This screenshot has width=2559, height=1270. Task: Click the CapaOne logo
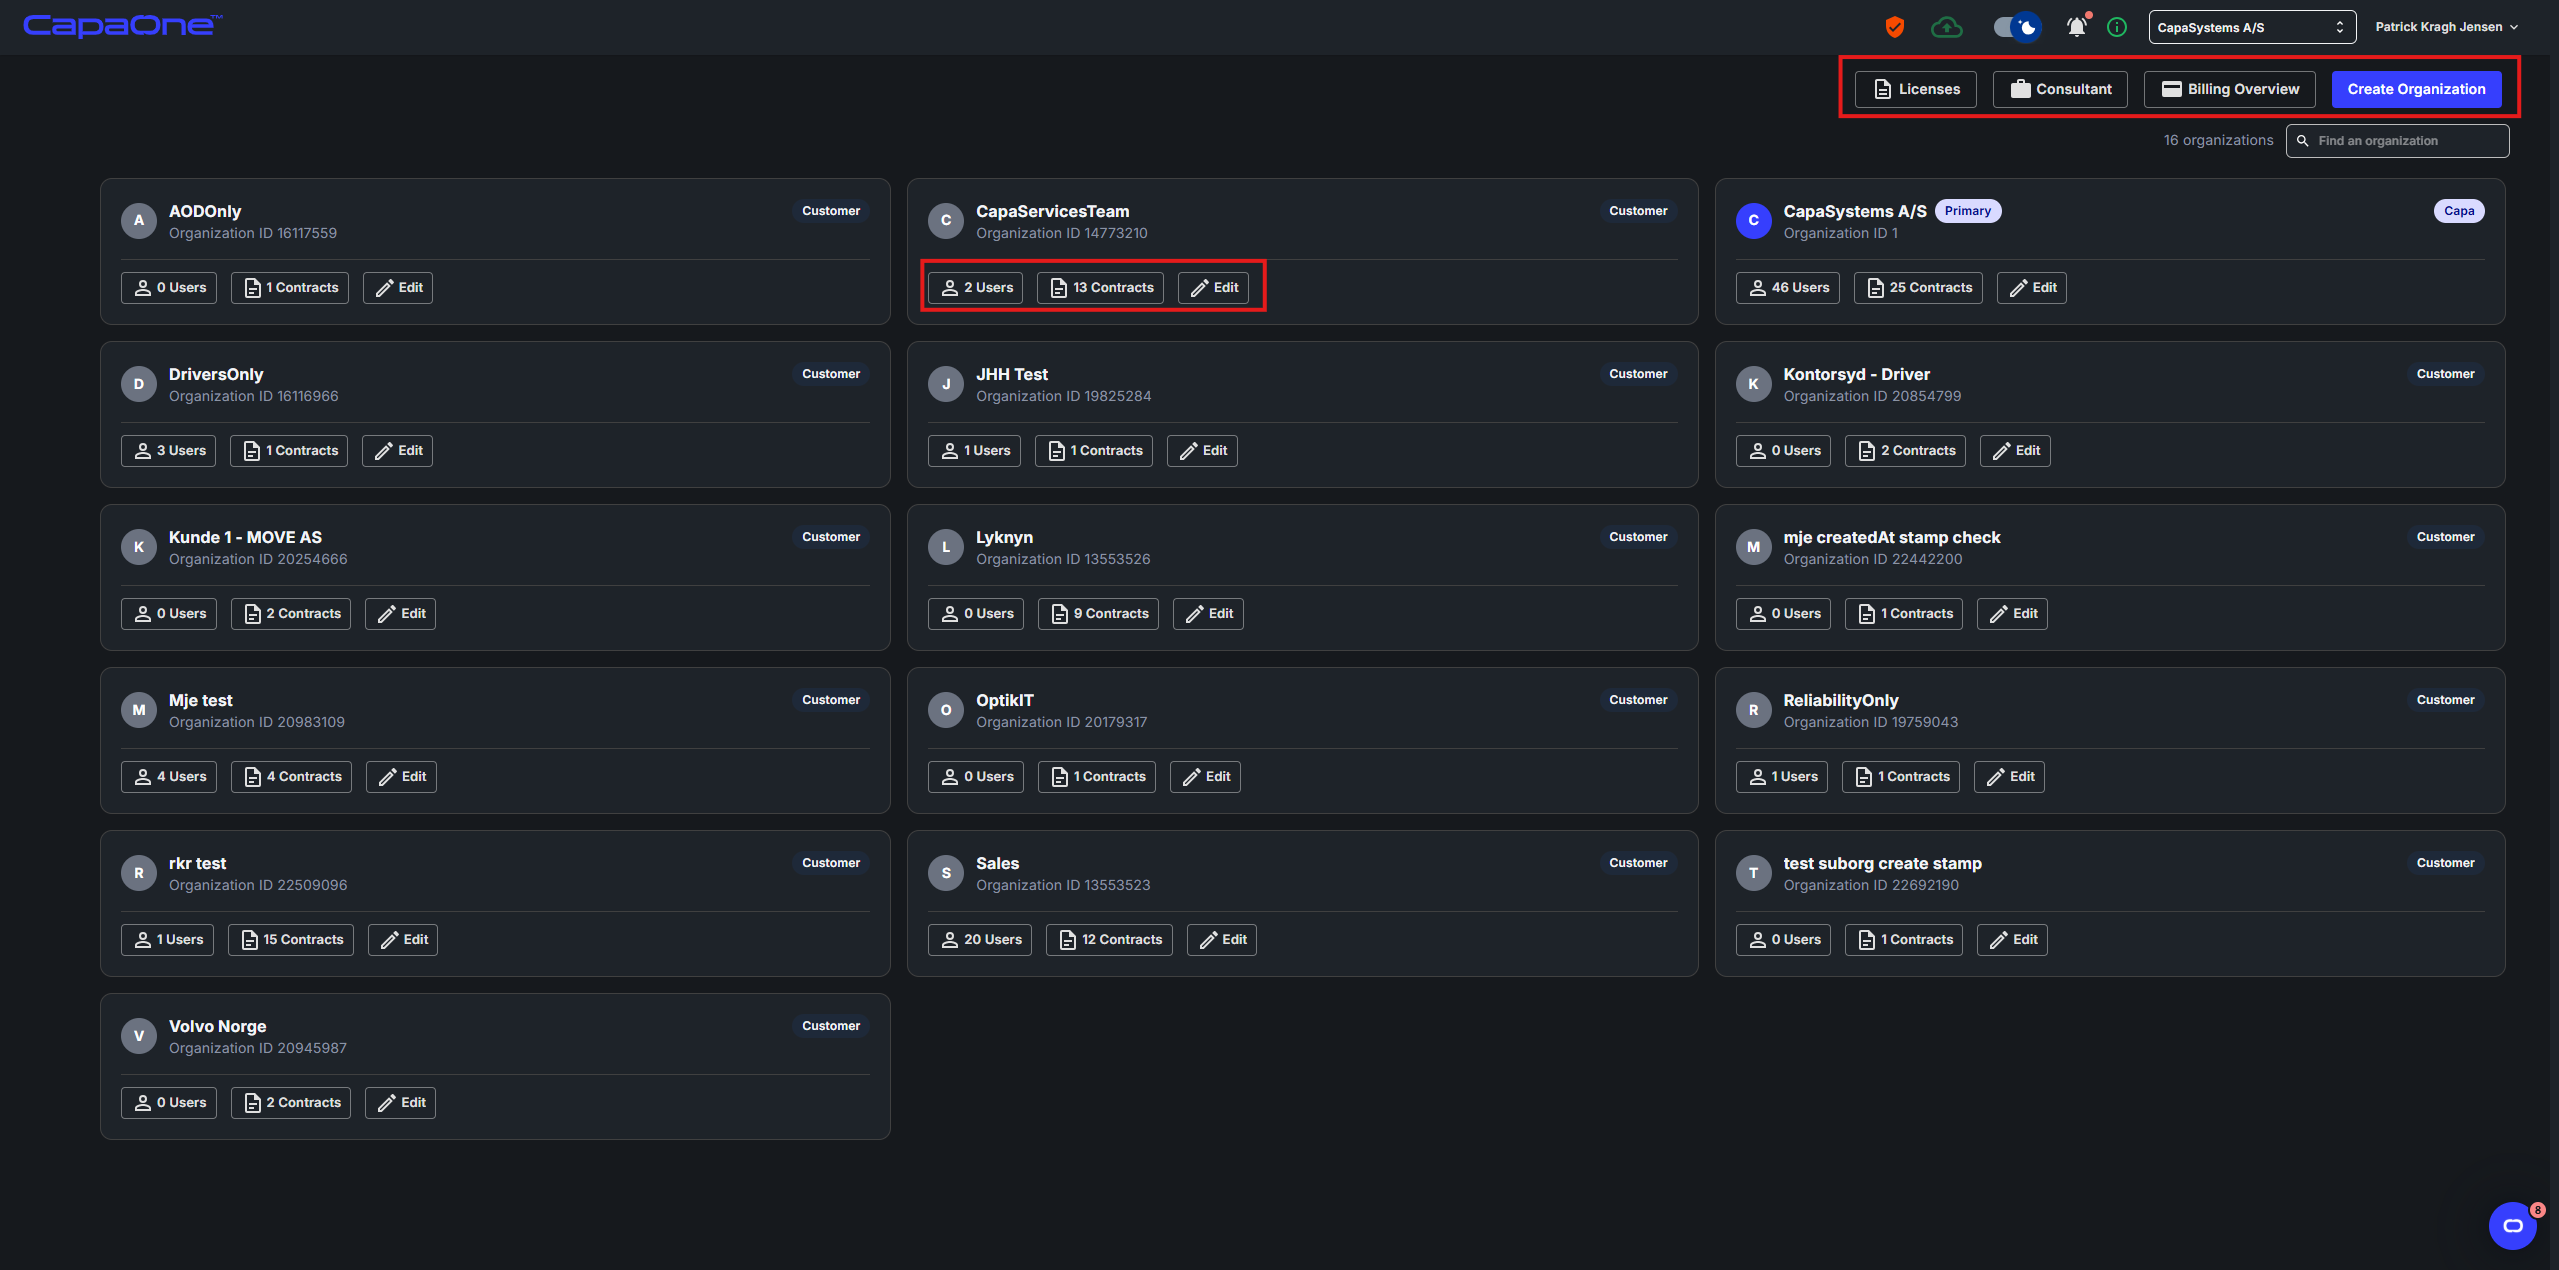click(x=122, y=26)
